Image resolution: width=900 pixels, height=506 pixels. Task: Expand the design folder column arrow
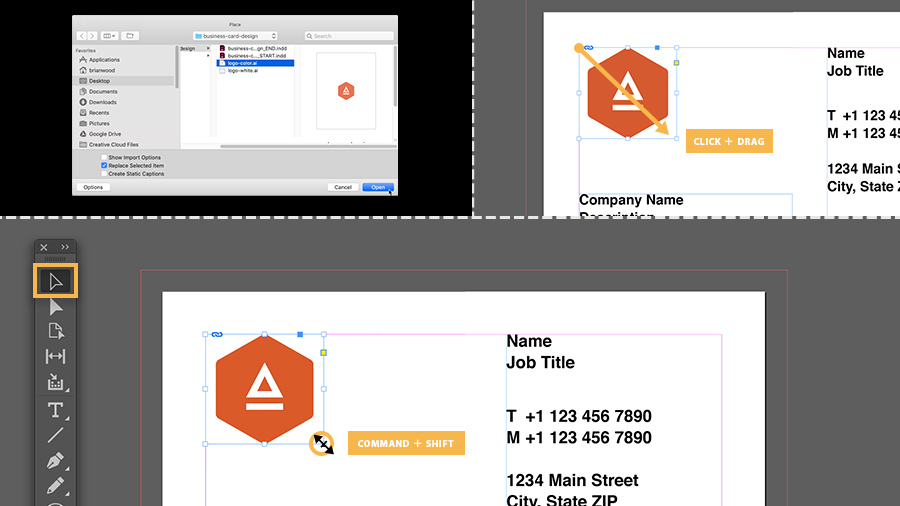[208, 49]
